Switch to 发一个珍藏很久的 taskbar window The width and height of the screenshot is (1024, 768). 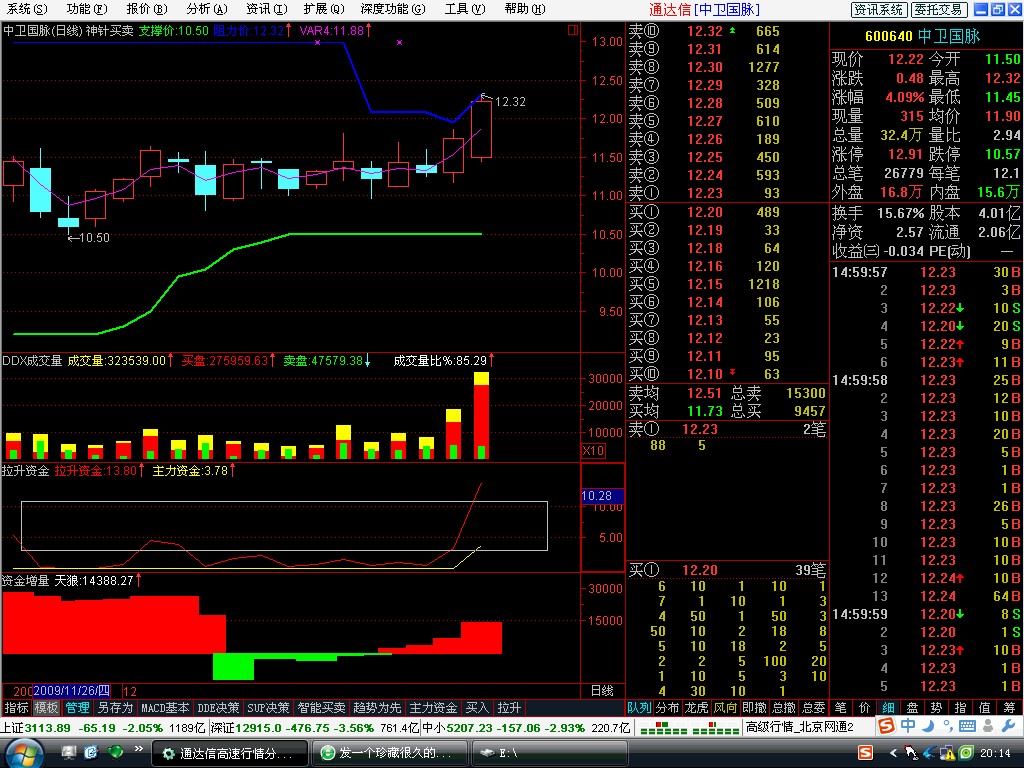390,754
